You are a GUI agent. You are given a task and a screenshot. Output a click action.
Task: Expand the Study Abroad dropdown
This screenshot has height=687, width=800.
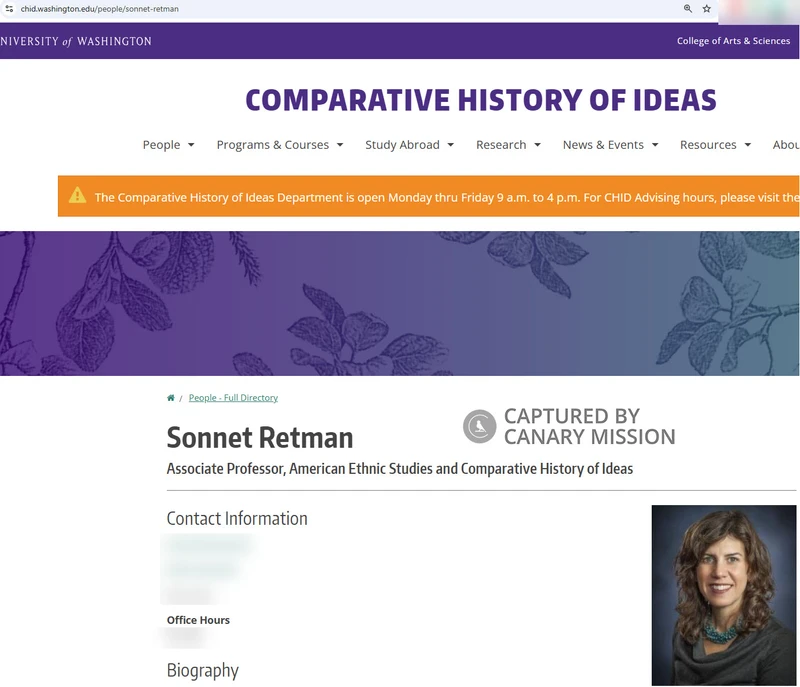409,145
